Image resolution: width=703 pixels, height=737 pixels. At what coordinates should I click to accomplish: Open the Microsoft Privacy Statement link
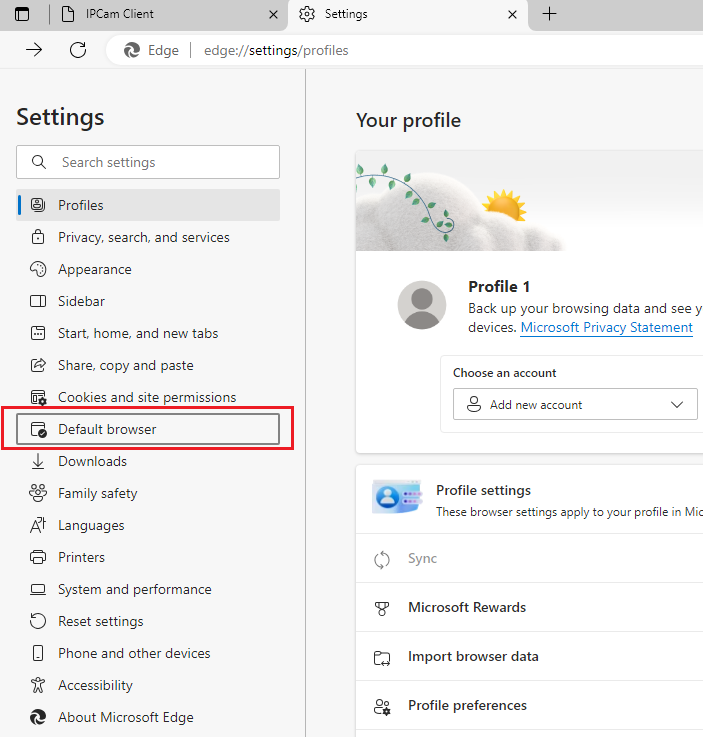tap(606, 327)
